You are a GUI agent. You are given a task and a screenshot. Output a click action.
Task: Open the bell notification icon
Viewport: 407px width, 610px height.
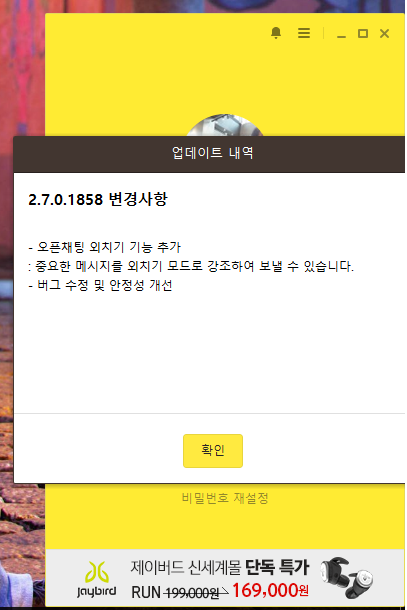[276, 33]
